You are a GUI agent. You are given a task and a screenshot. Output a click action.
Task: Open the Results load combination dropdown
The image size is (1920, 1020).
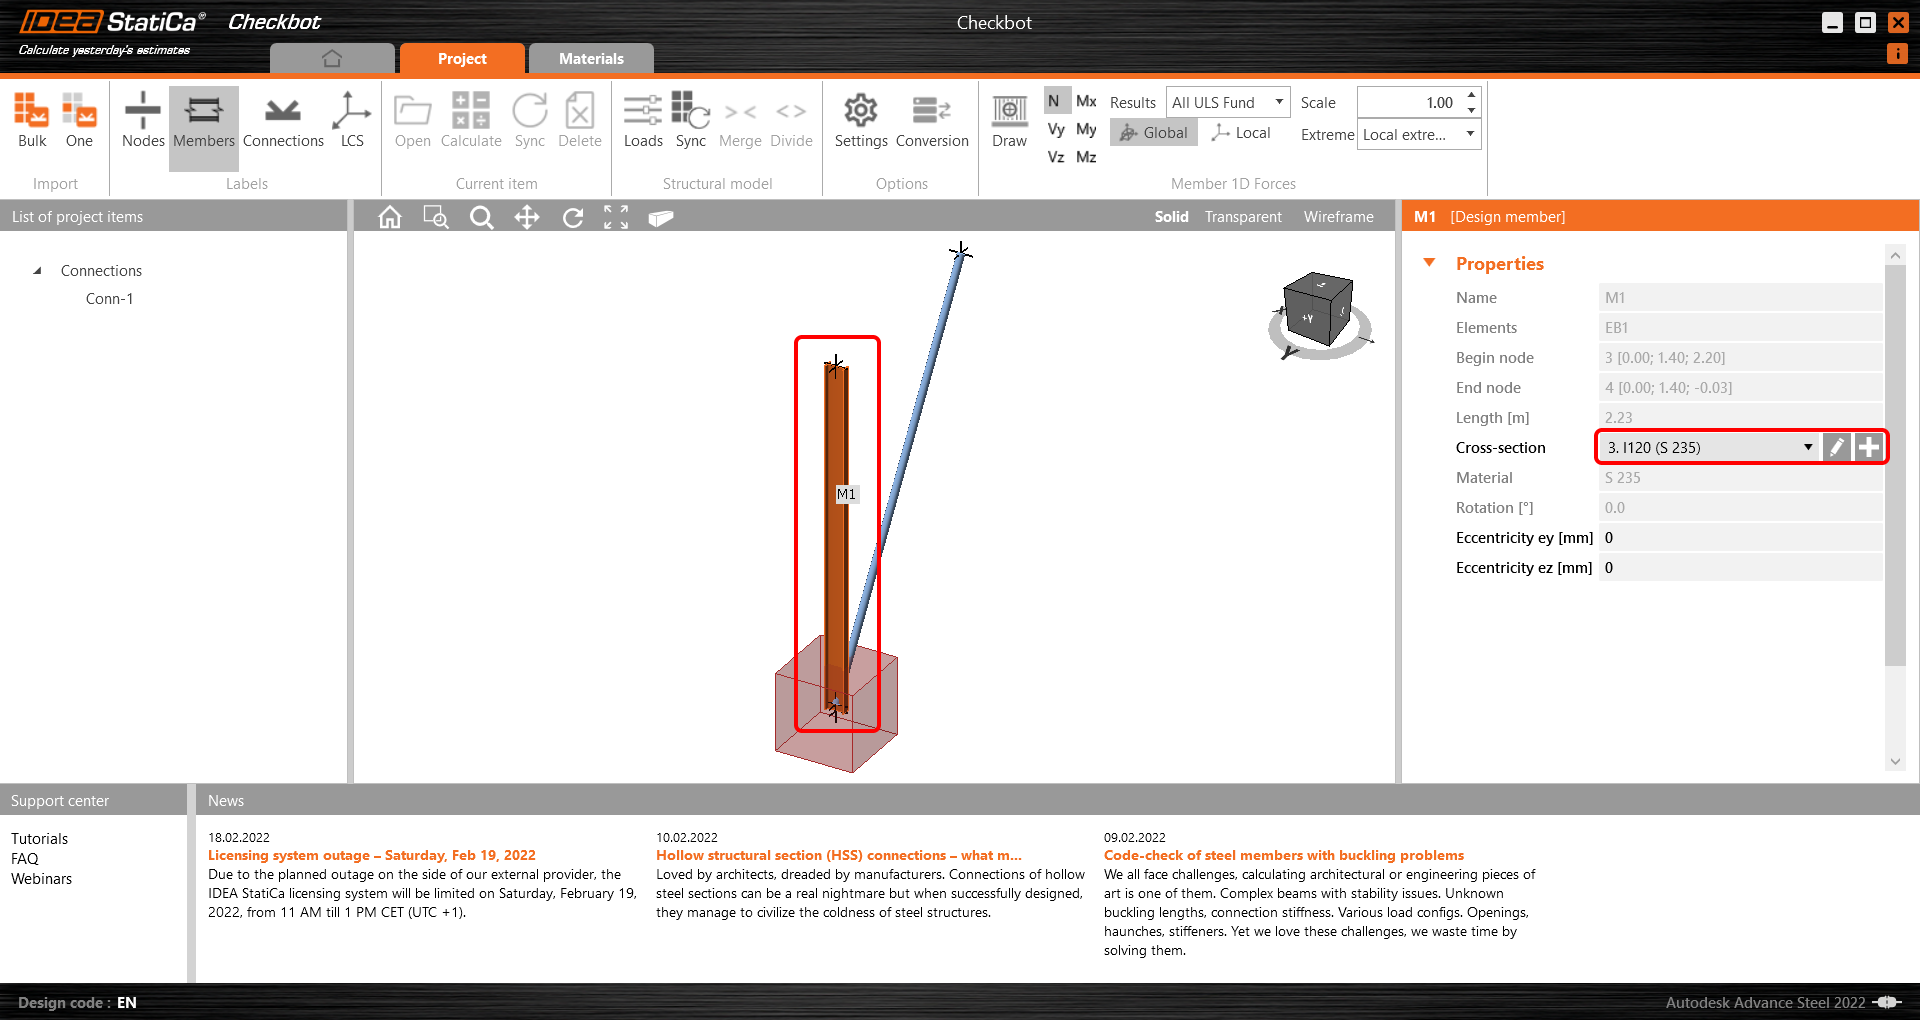point(1279,101)
